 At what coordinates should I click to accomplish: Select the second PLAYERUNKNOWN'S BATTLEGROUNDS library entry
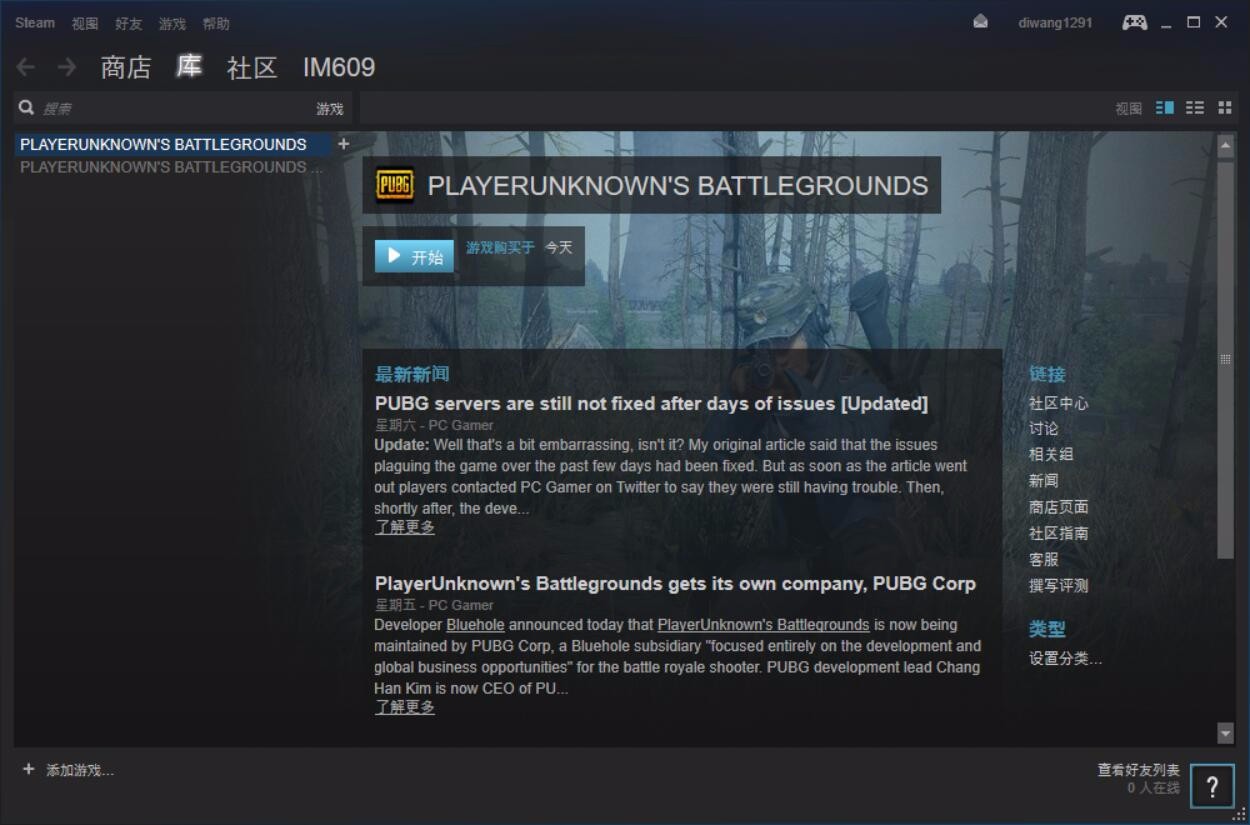point(170,167)
